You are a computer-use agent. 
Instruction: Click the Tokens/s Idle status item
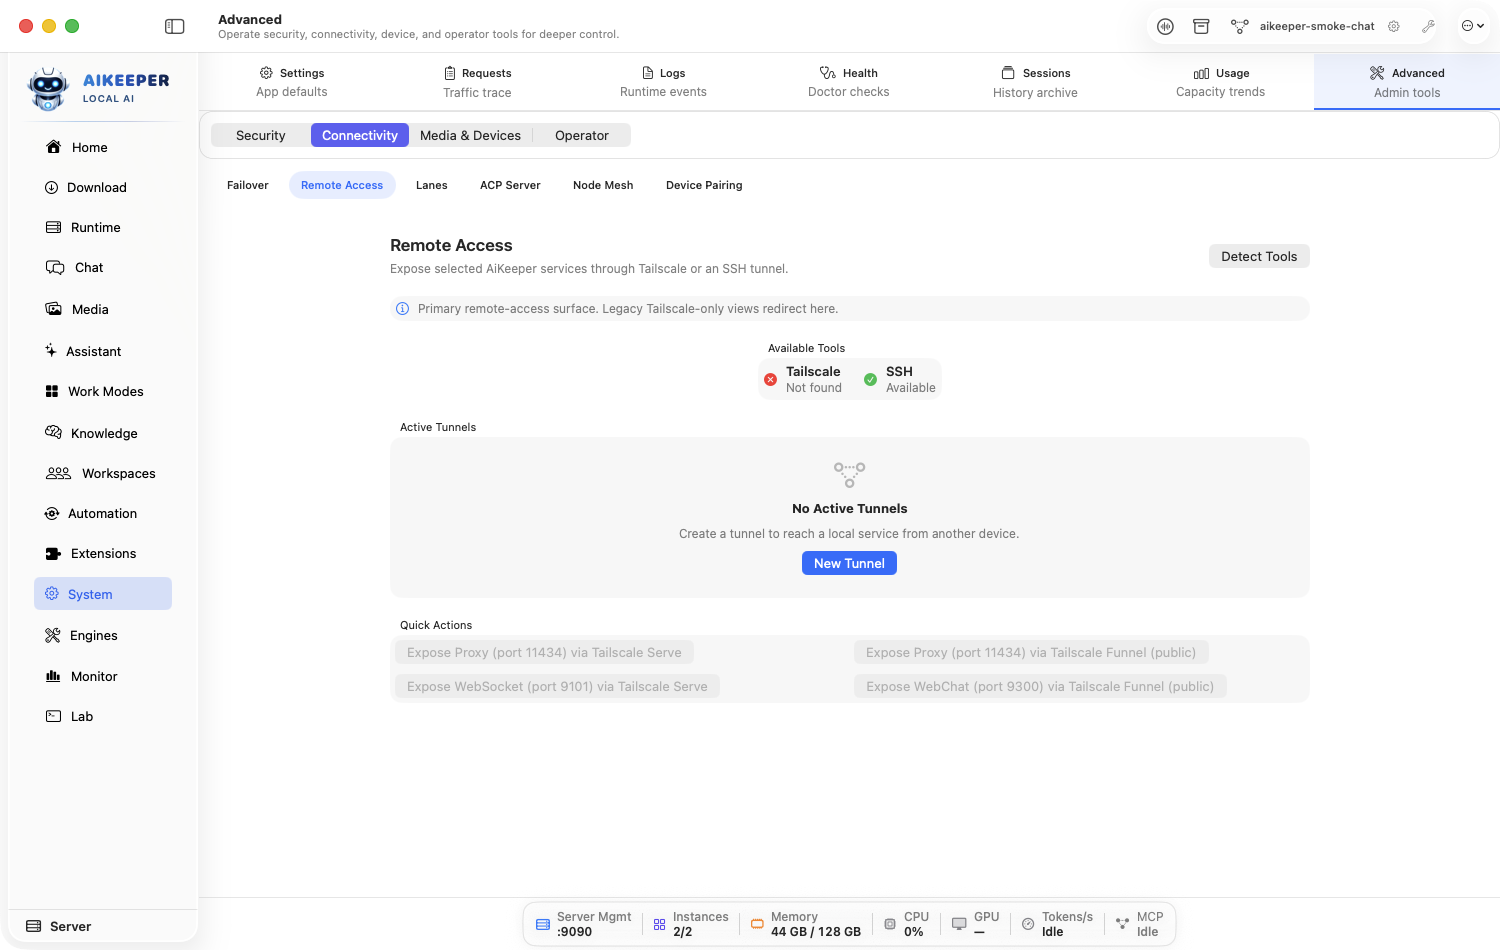pos(1057,924)
